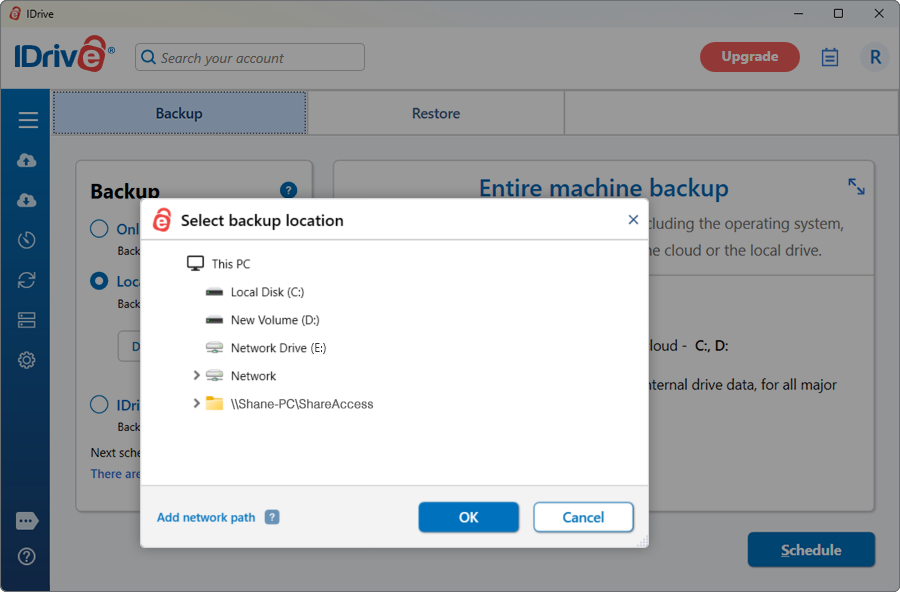Screen dimensions: 900x592
Task: Switch to the Backup tab
Action: tap(180, 113)
